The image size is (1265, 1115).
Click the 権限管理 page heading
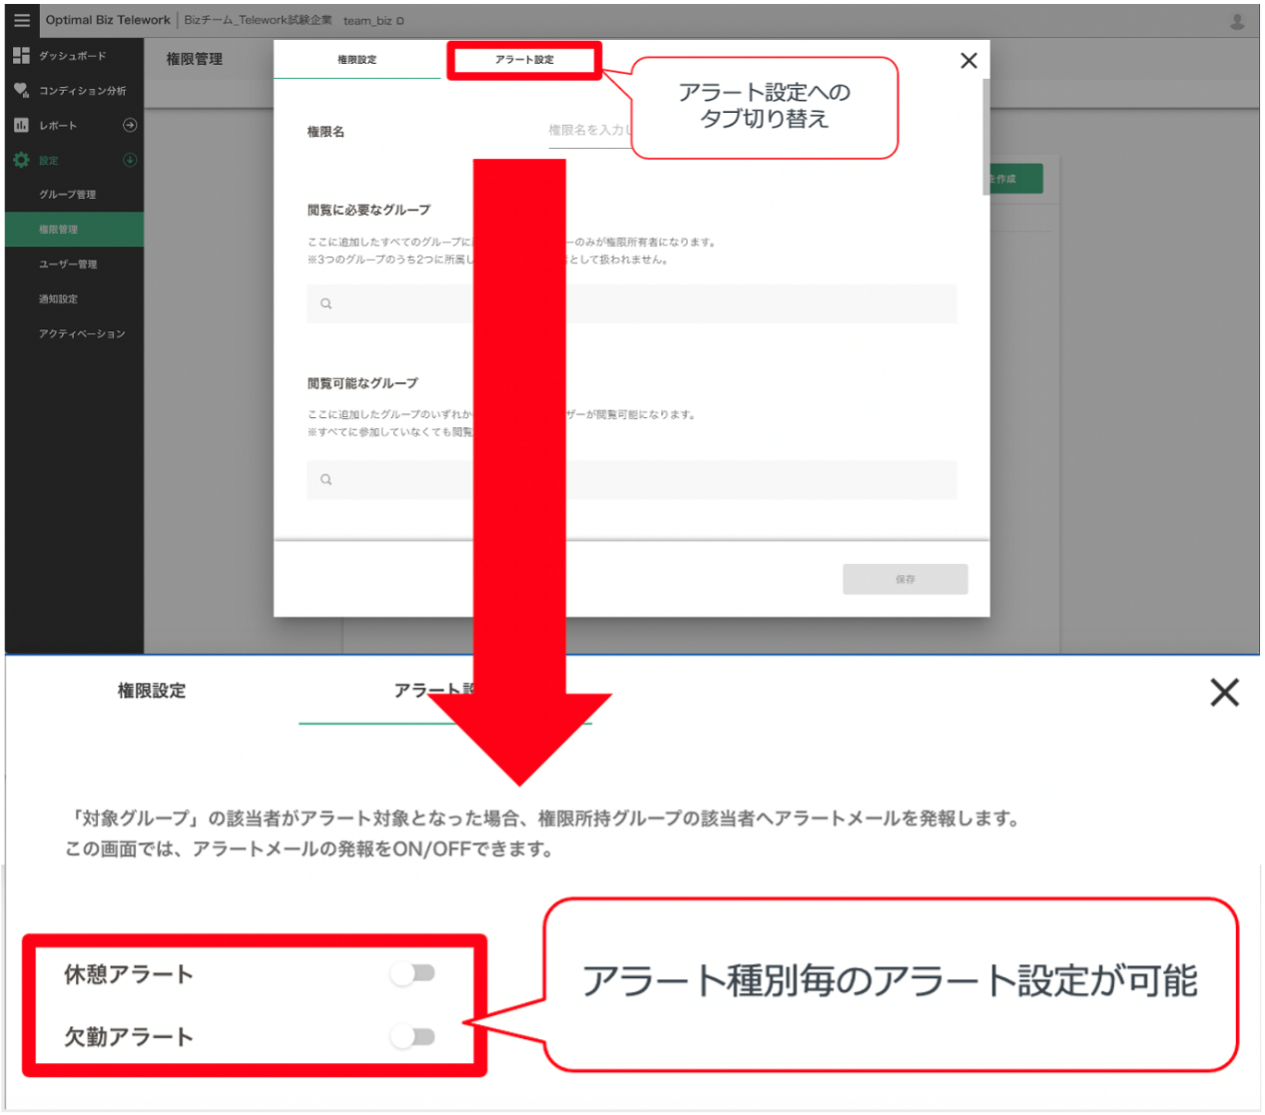coord(194,59)
